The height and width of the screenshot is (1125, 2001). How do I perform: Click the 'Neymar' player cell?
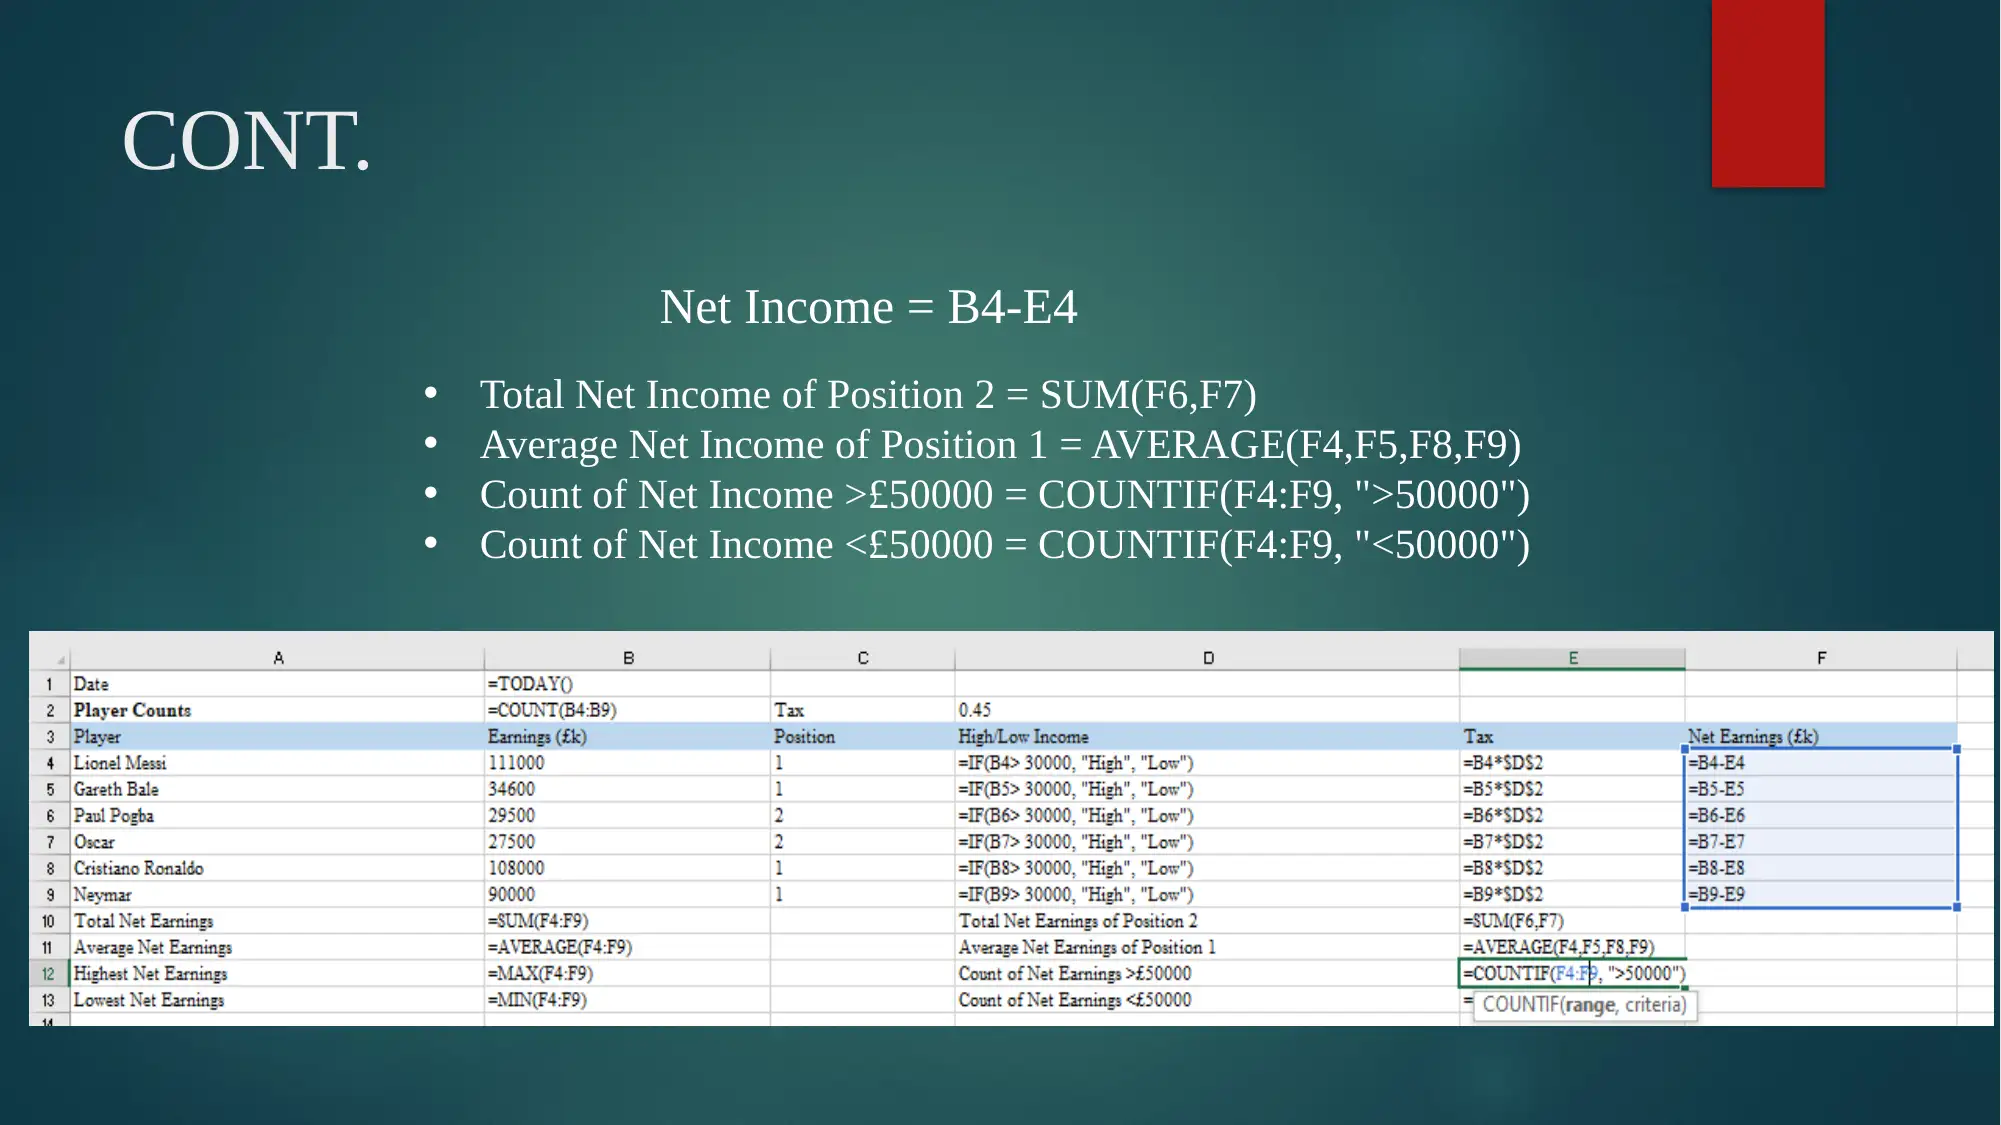pos(278,895)
